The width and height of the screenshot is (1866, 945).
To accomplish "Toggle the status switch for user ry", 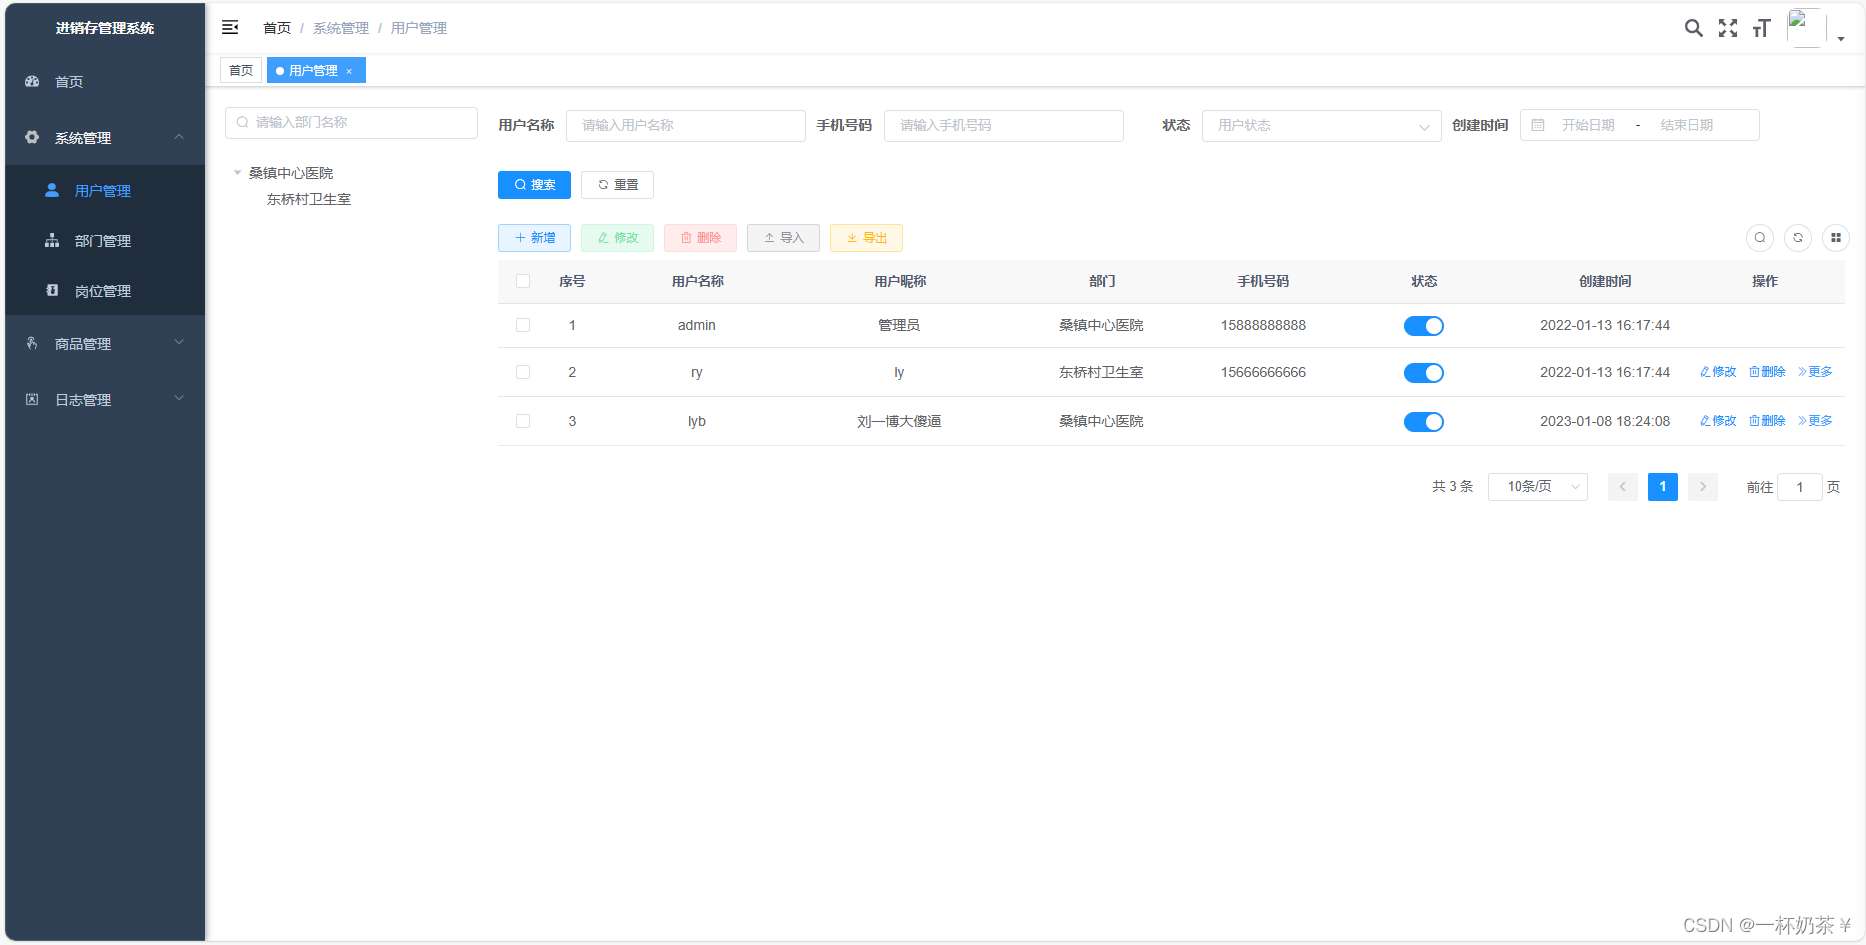I will pos(1424,373).
